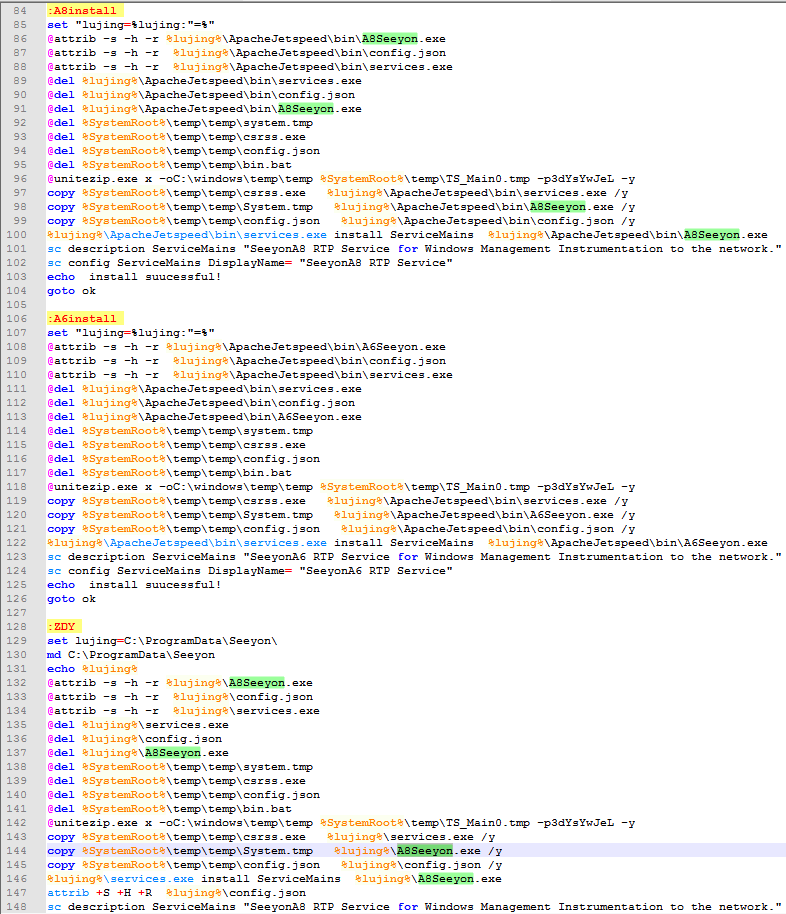
Task: Click highlighted A8Seeyon on line 144
Action: tap(424, 851)
